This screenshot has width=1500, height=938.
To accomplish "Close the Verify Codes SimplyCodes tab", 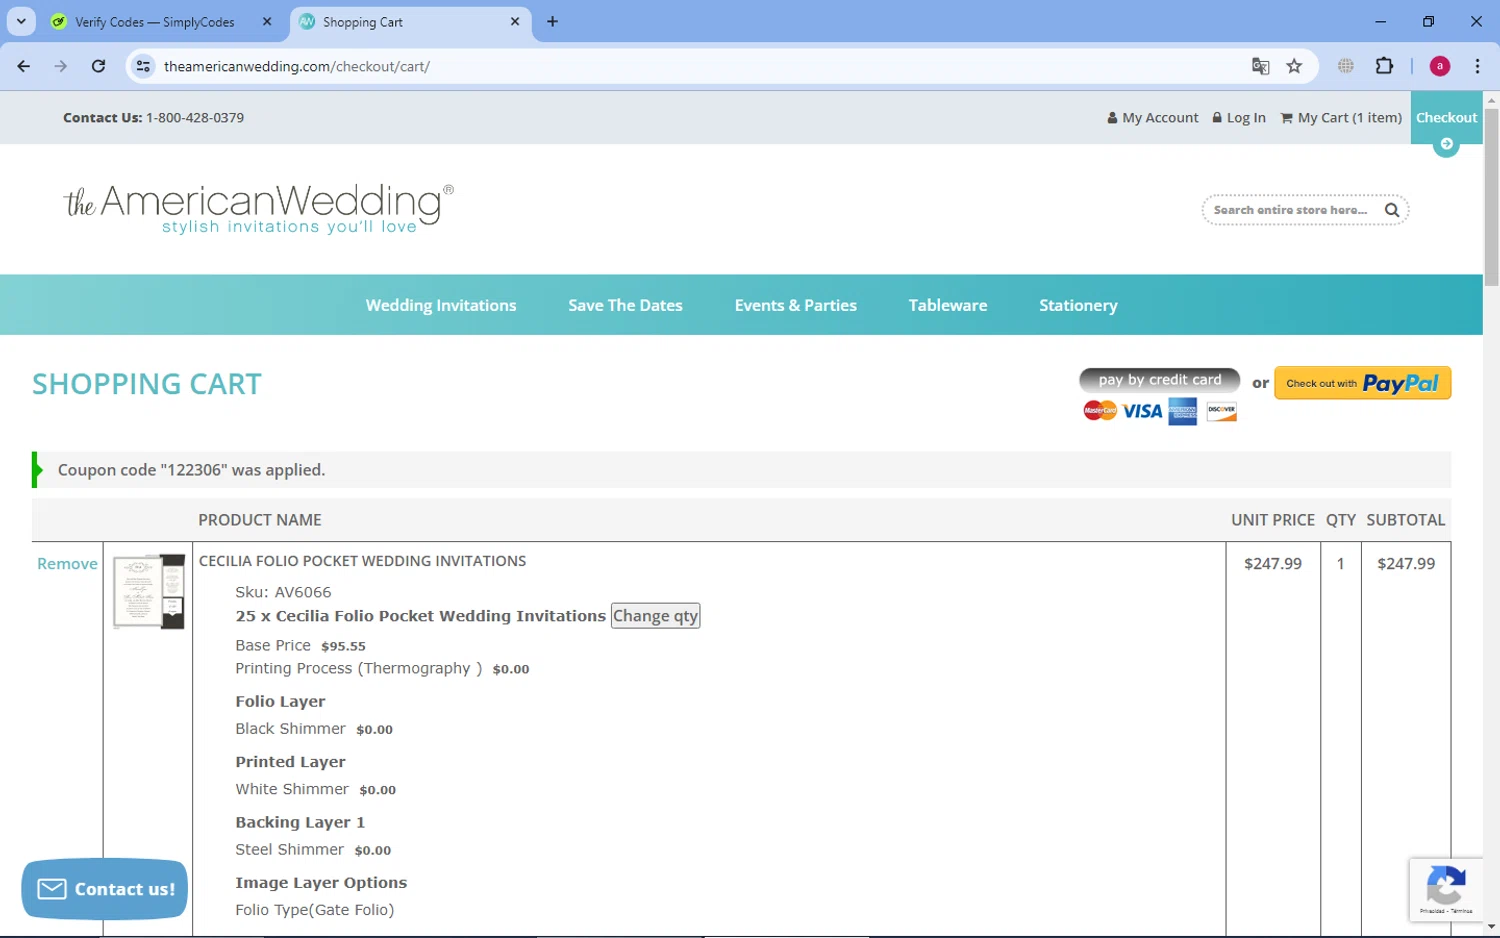I will click(x=267, y=21).
